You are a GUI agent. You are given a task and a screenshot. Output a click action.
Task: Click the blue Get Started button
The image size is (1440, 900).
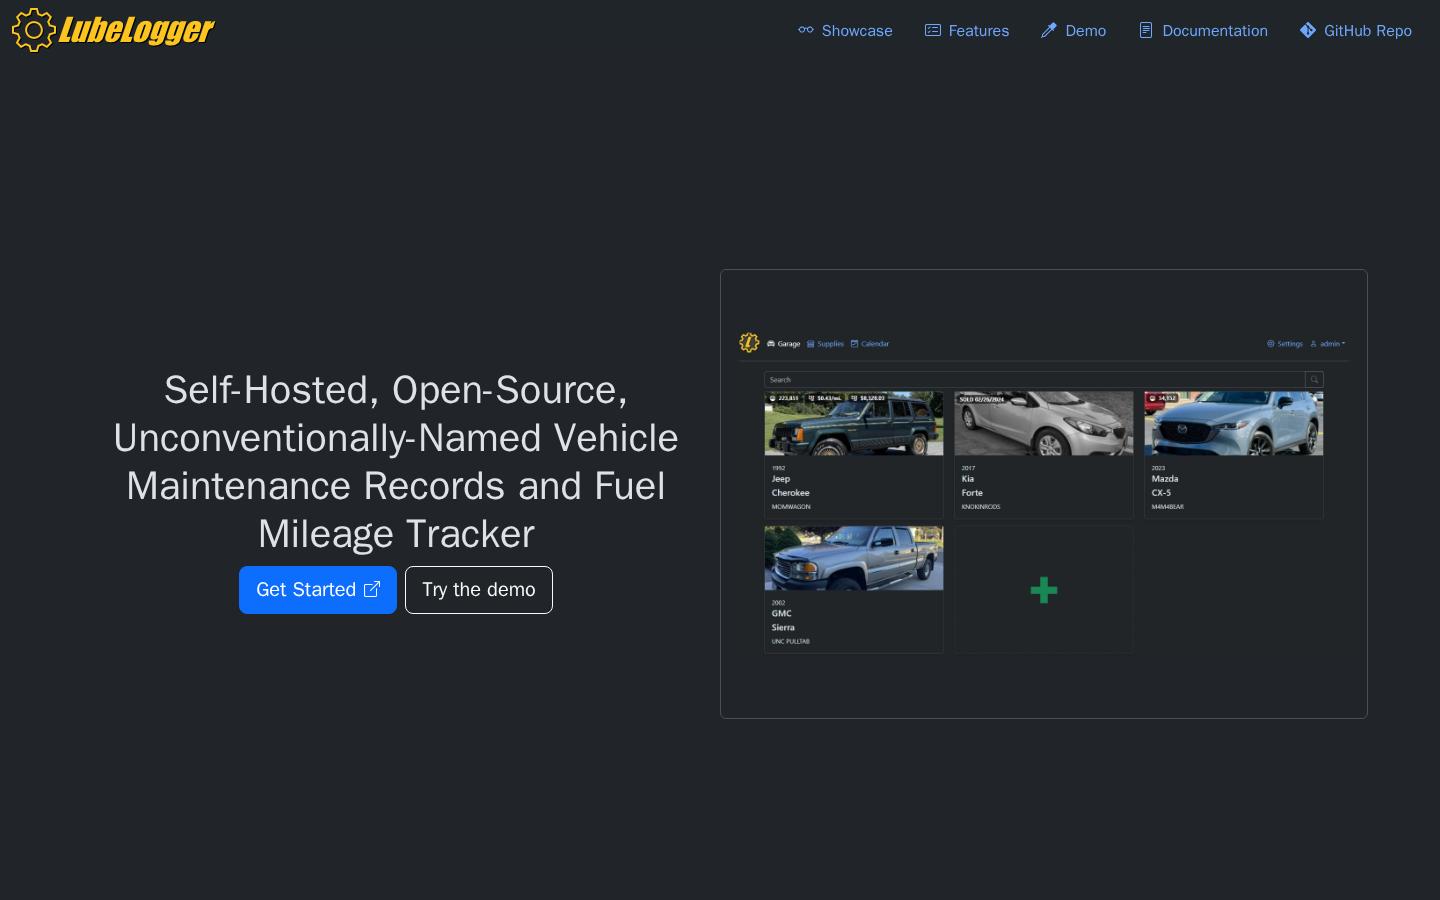(318, 590)
